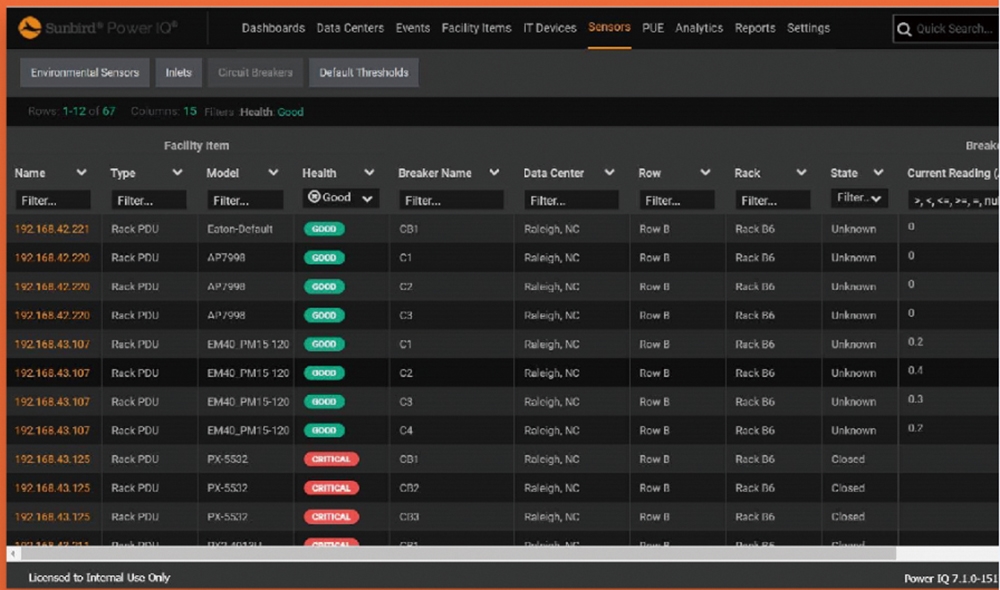The image size is (1000, 590).
Task: Expand the Breaker Name column menu
Action: tap(494, 172)
